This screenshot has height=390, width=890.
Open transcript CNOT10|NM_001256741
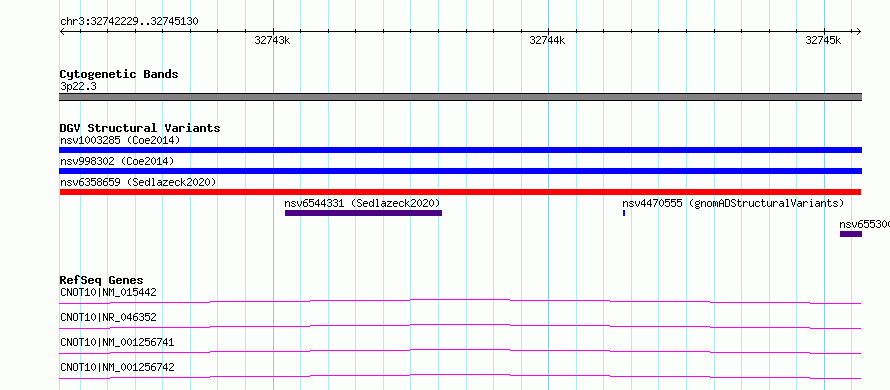[x=117, y=342]
